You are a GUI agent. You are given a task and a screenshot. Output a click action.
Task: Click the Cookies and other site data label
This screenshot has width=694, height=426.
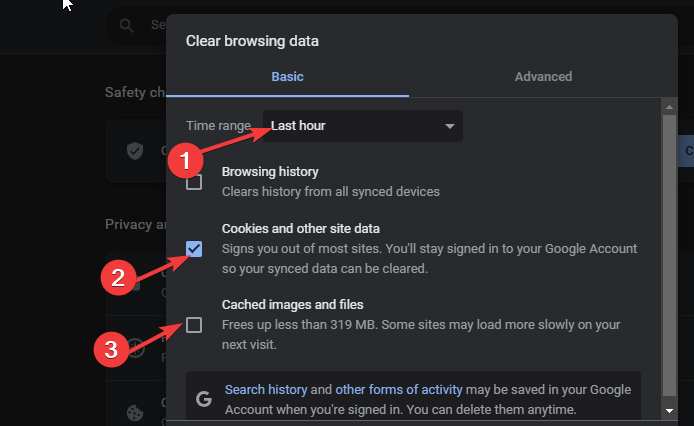(301, 228)
